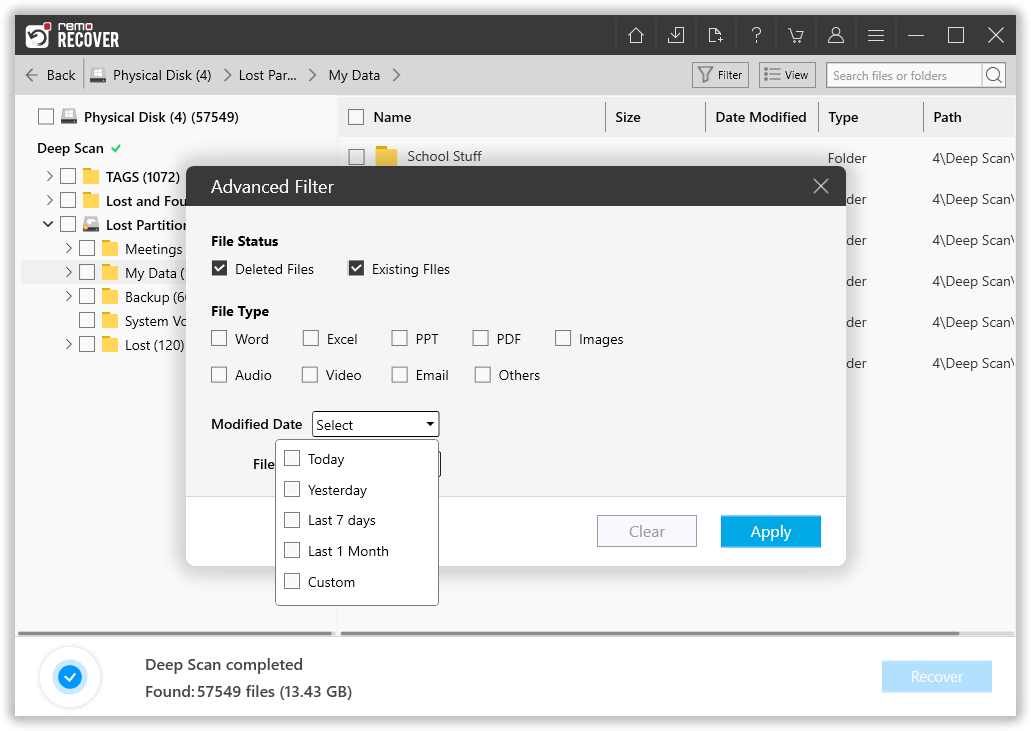1031x731 pixels.
Task: Click the Physical Disk drive icon in breadcrumb
Action: [98, 75]
